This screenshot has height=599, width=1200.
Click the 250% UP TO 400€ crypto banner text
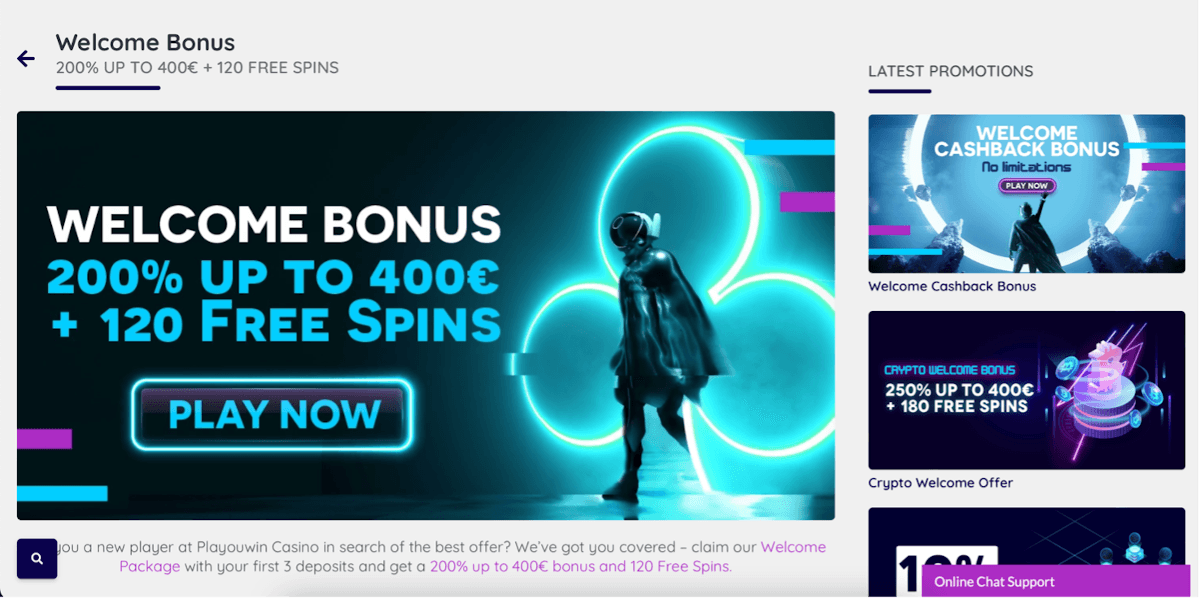tap(959, 390)
